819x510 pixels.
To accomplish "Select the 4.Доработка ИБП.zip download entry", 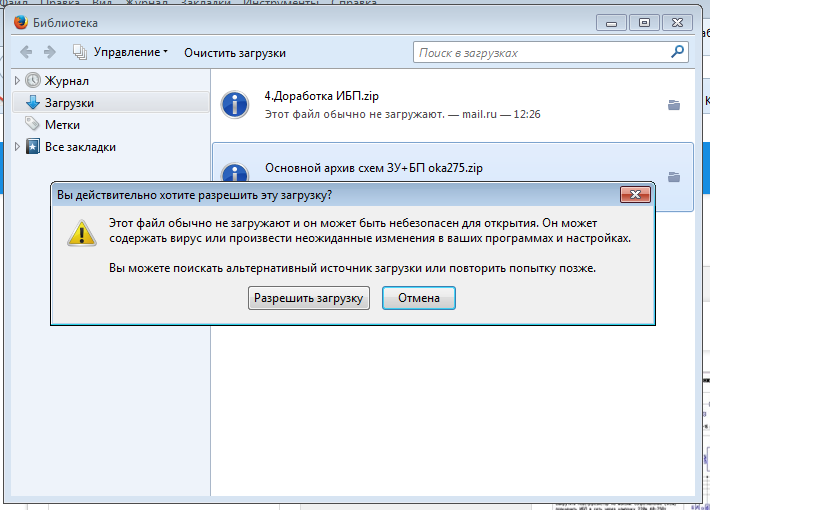I will (x=440, y=105).
